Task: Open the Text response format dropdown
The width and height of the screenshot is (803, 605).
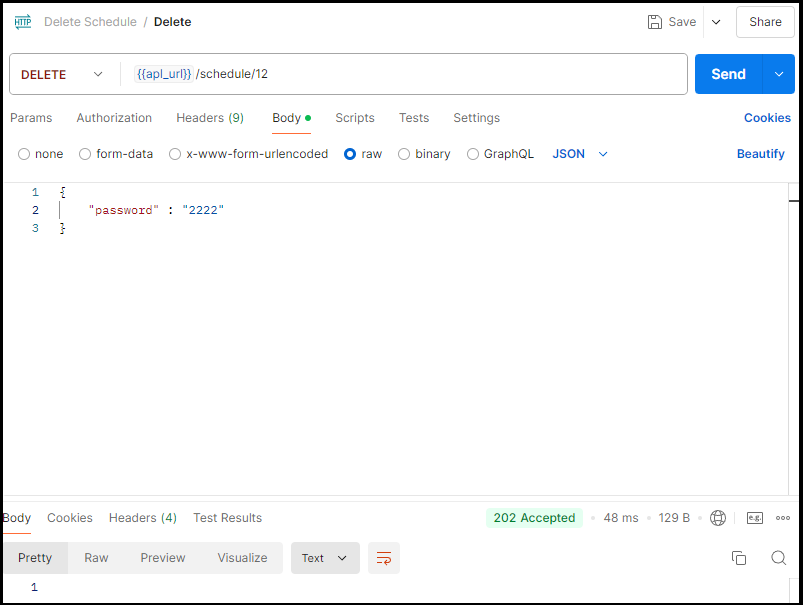Action: [325, 558]
